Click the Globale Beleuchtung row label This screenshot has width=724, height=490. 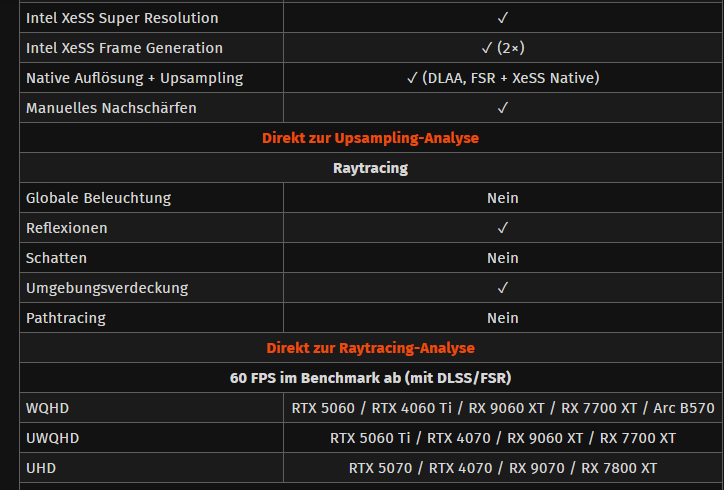pyautogui.click(x=98, y=198)
